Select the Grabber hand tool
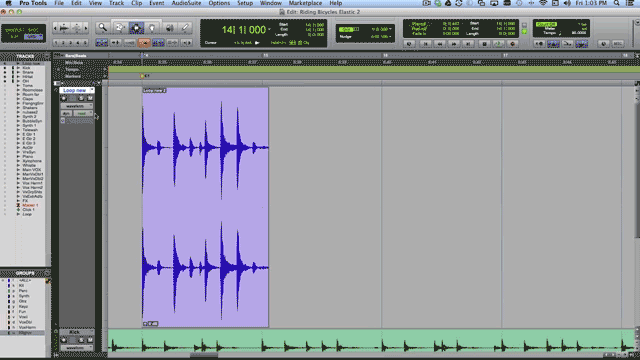The height and width of the screenshot is (360, 640). click(152, 28)
